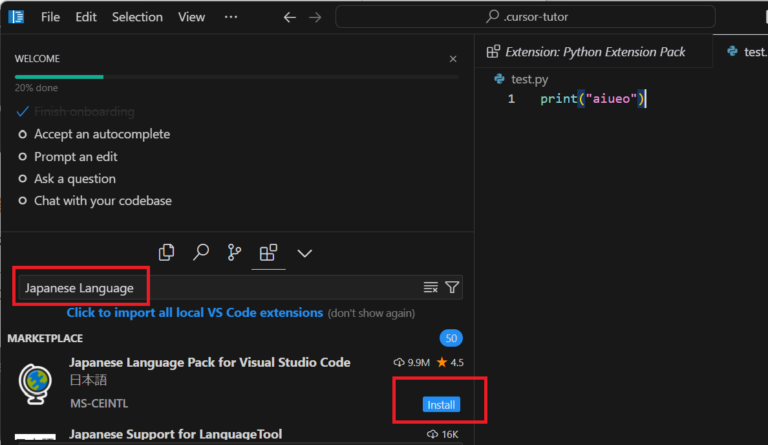Open the overflow menu ellipsis in menu bar
The width and height of the screenshot is (768, 445).
[231, 17]
